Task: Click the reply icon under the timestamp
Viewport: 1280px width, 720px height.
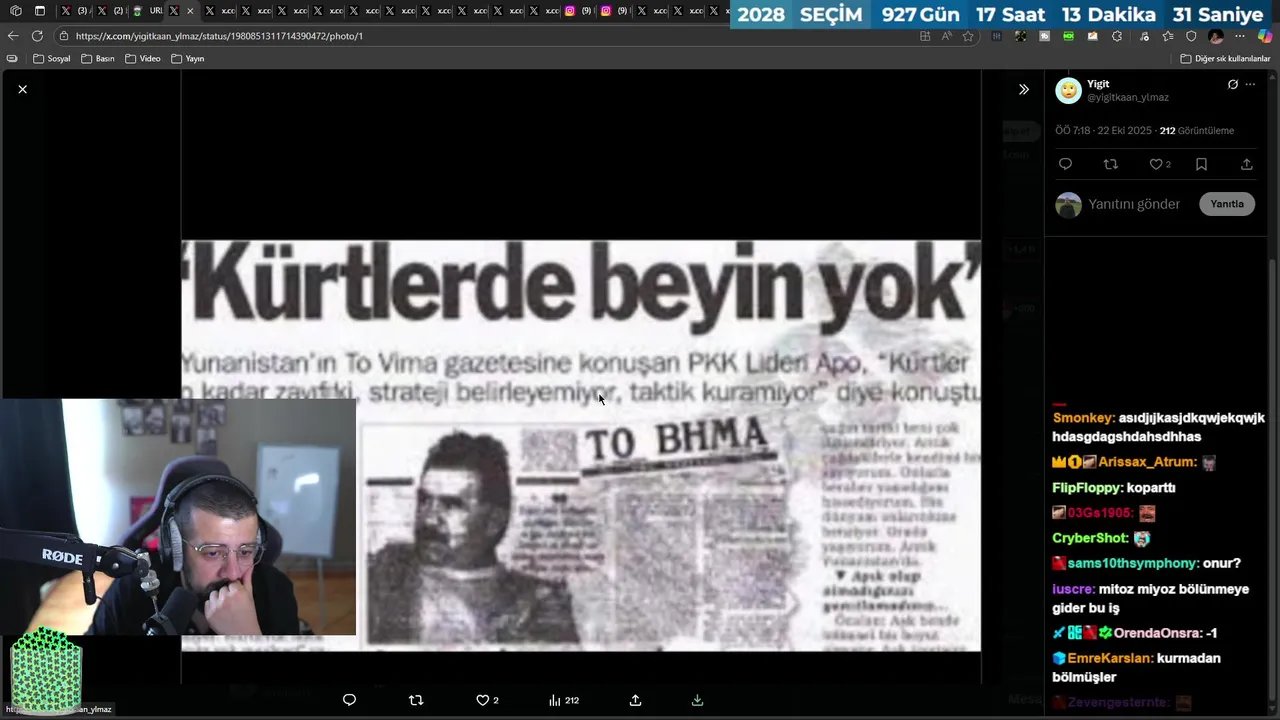Action: coord(1065,164)
